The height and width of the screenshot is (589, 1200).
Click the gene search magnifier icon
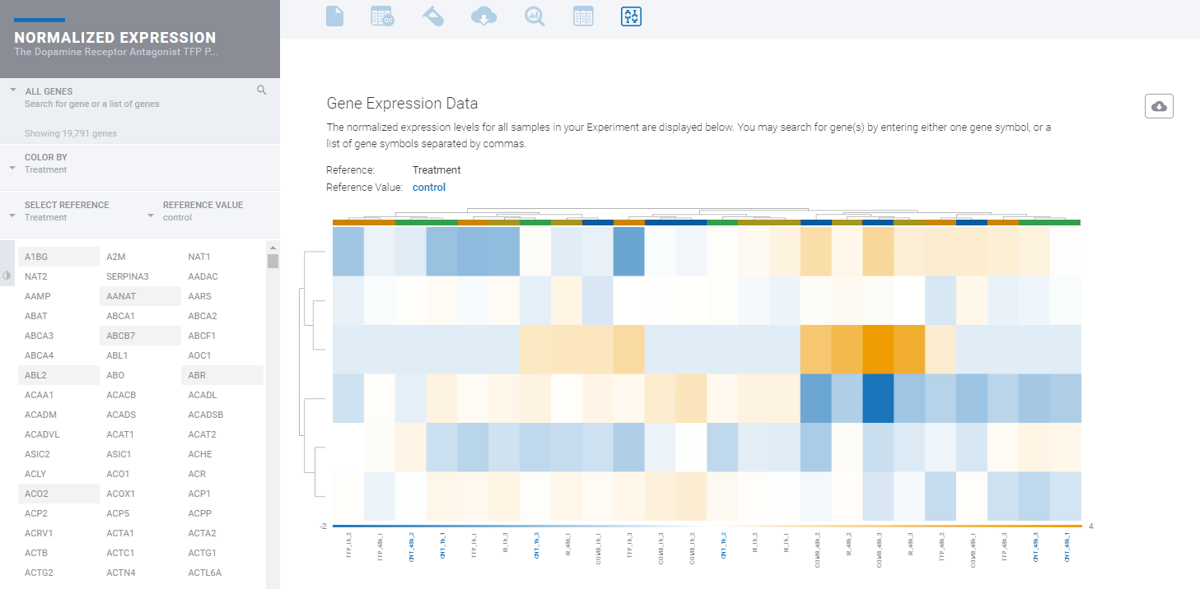click(x=262, y=90)
